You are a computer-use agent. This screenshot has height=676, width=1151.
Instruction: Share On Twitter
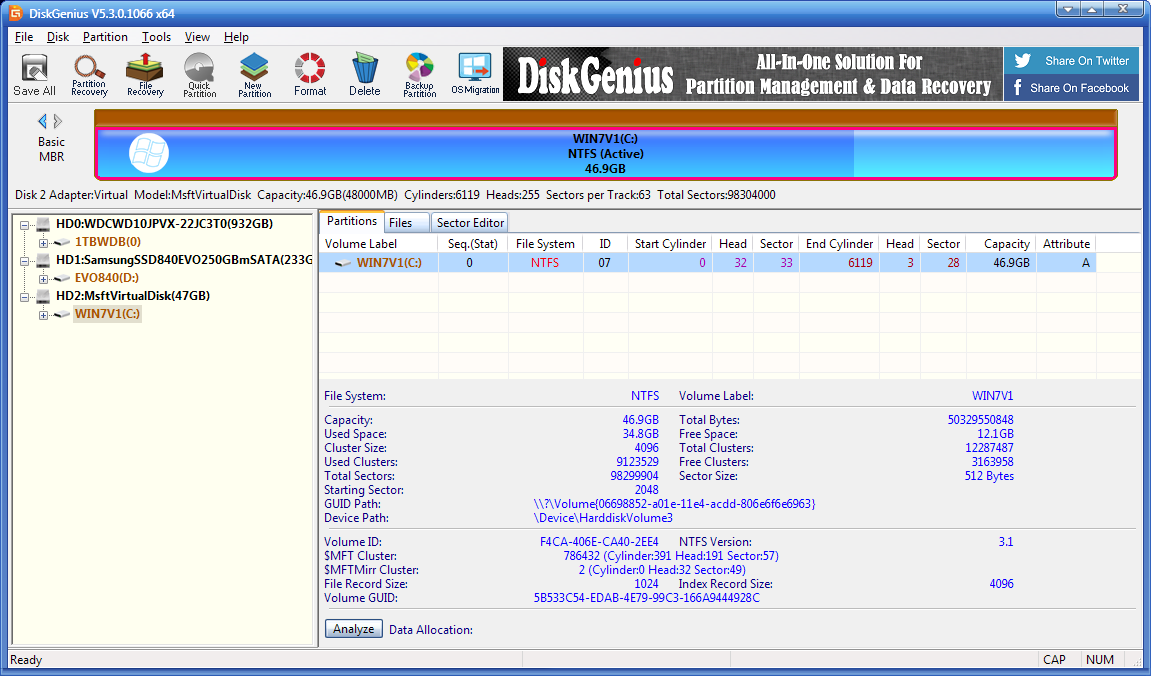coord(1070,60)
